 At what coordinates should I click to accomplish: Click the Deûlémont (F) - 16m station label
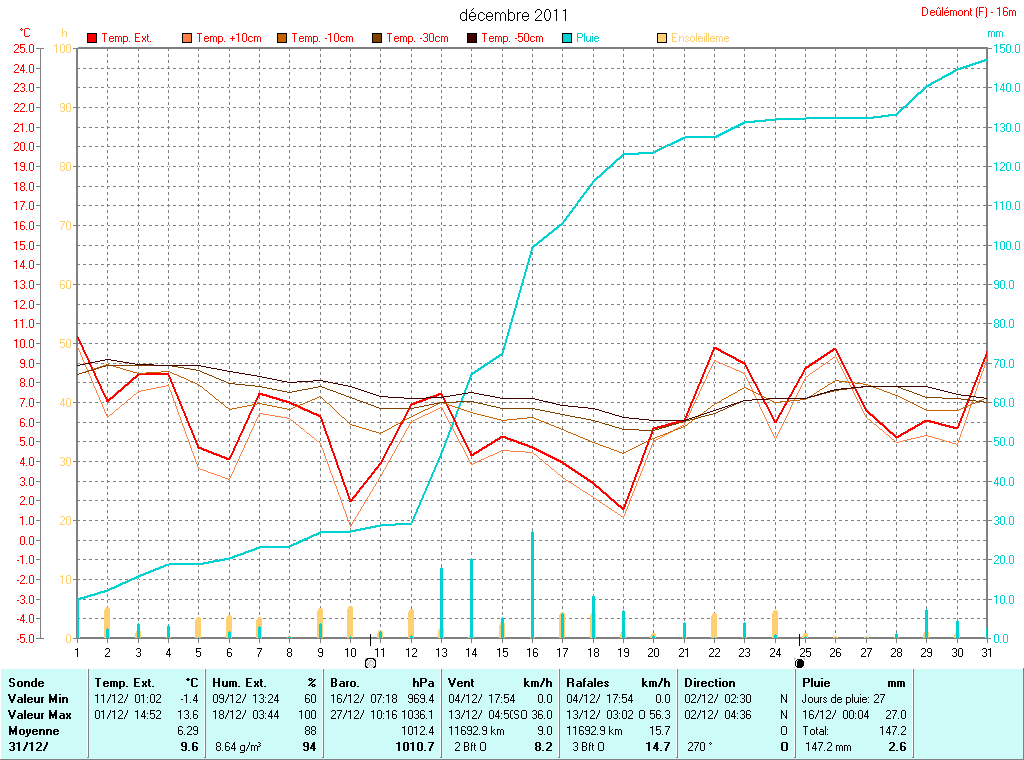pyautogui.click(x=969, y=12)
